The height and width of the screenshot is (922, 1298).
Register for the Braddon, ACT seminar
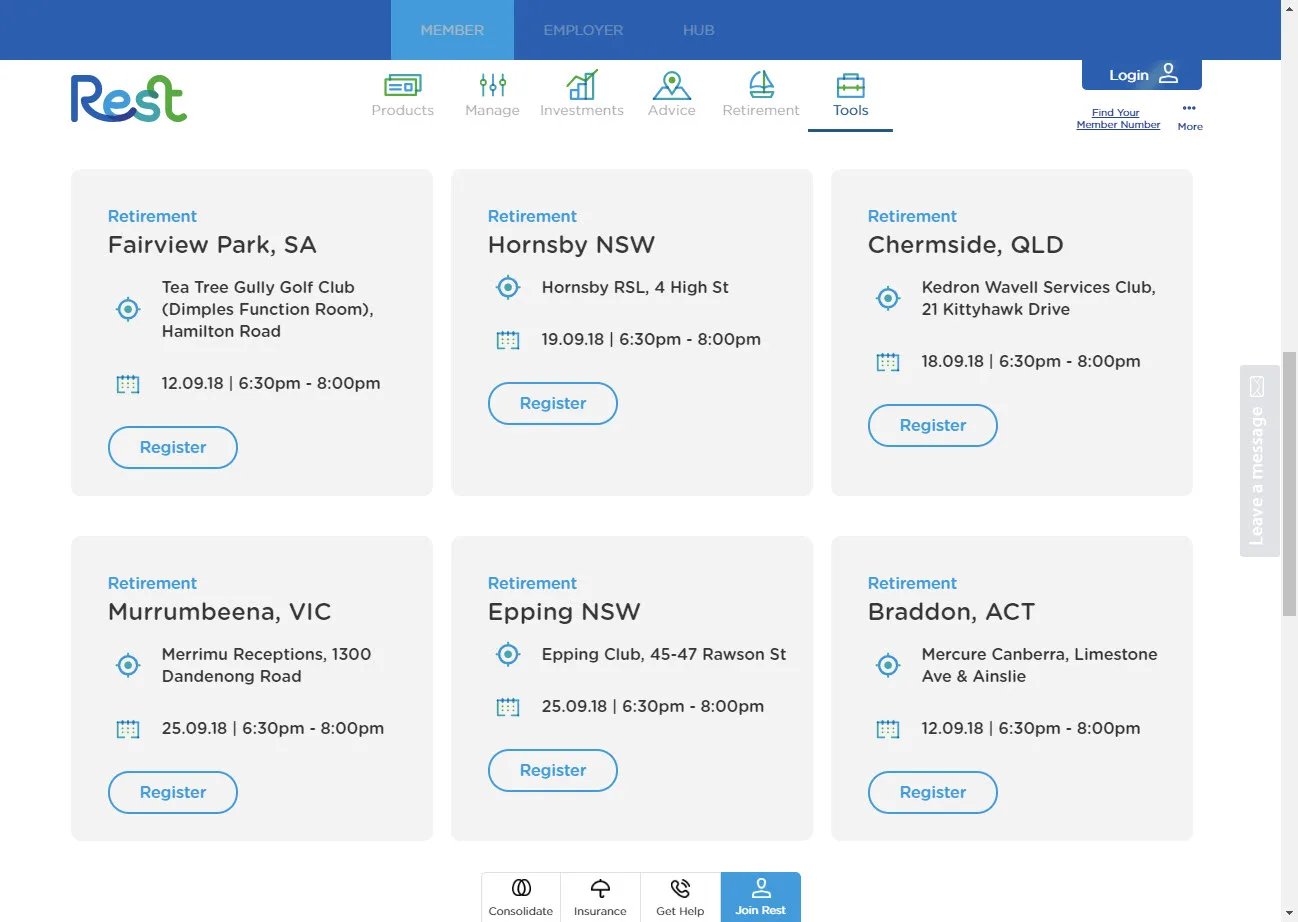coord(932,793)
